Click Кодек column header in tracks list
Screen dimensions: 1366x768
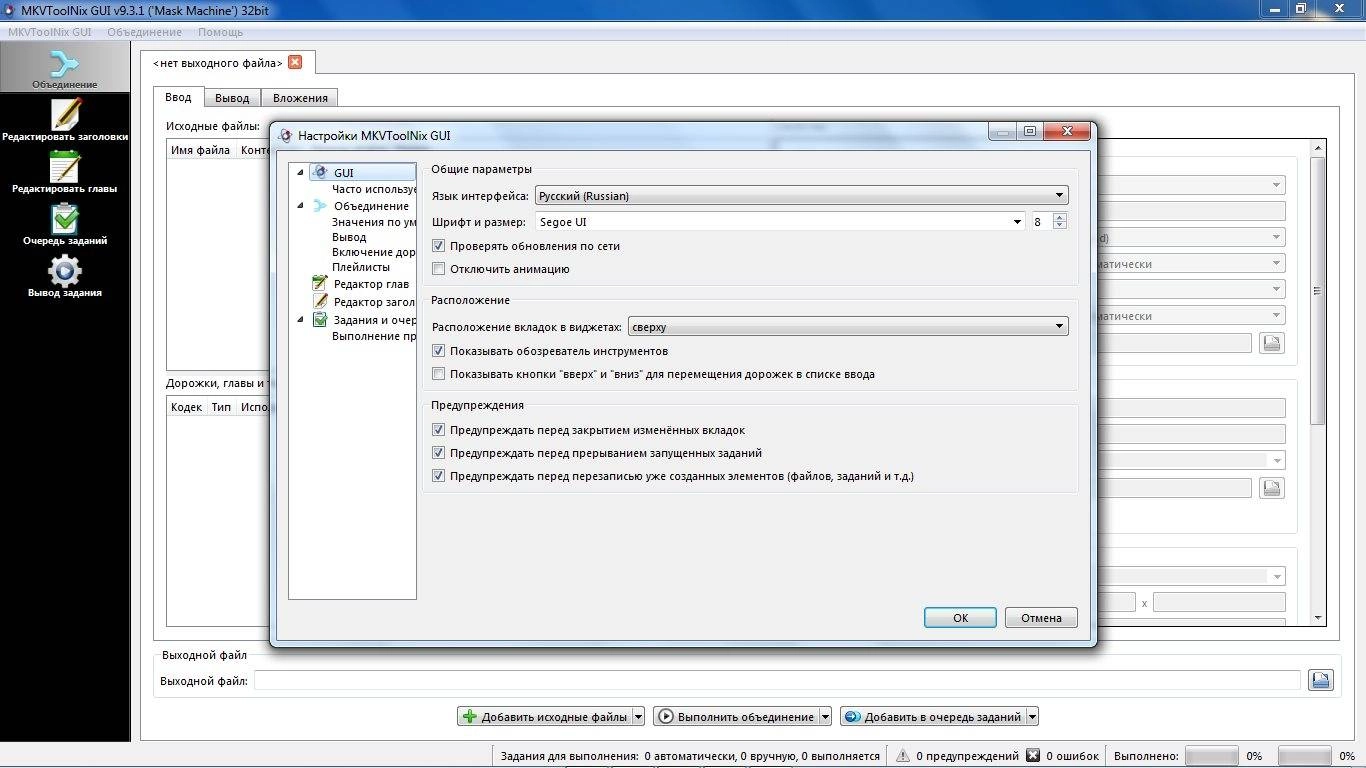coord(186,407)
